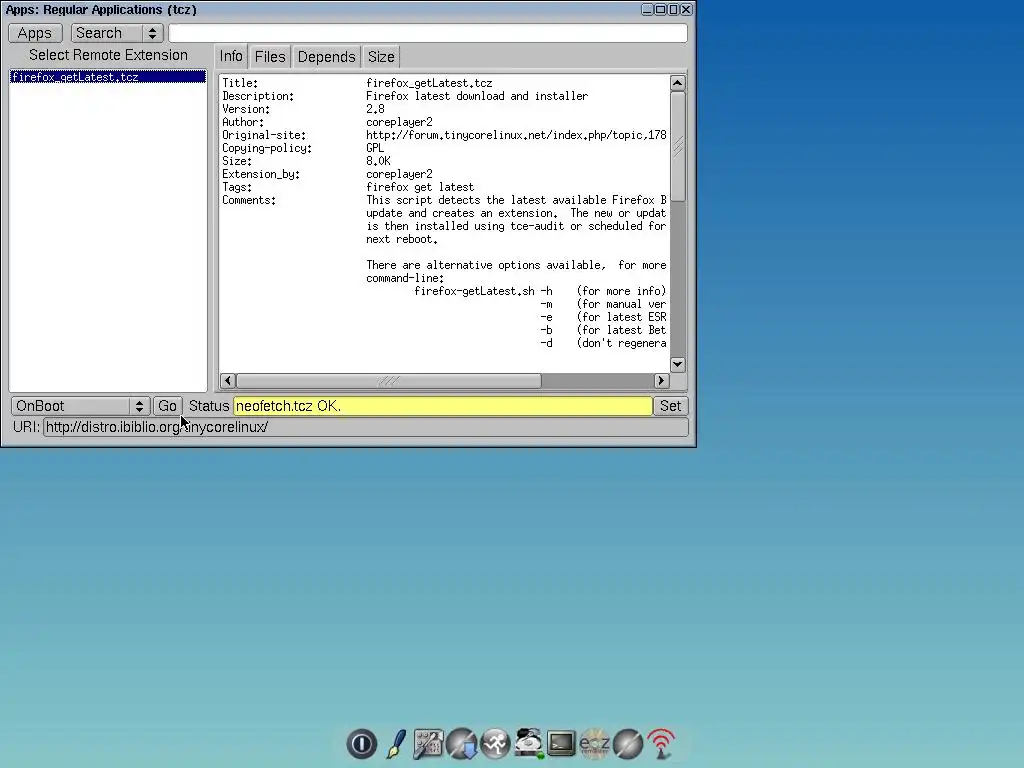Close the Apps window
Image resolution: width=1024 pixels, height=768 pixels.
coord(686,9)
